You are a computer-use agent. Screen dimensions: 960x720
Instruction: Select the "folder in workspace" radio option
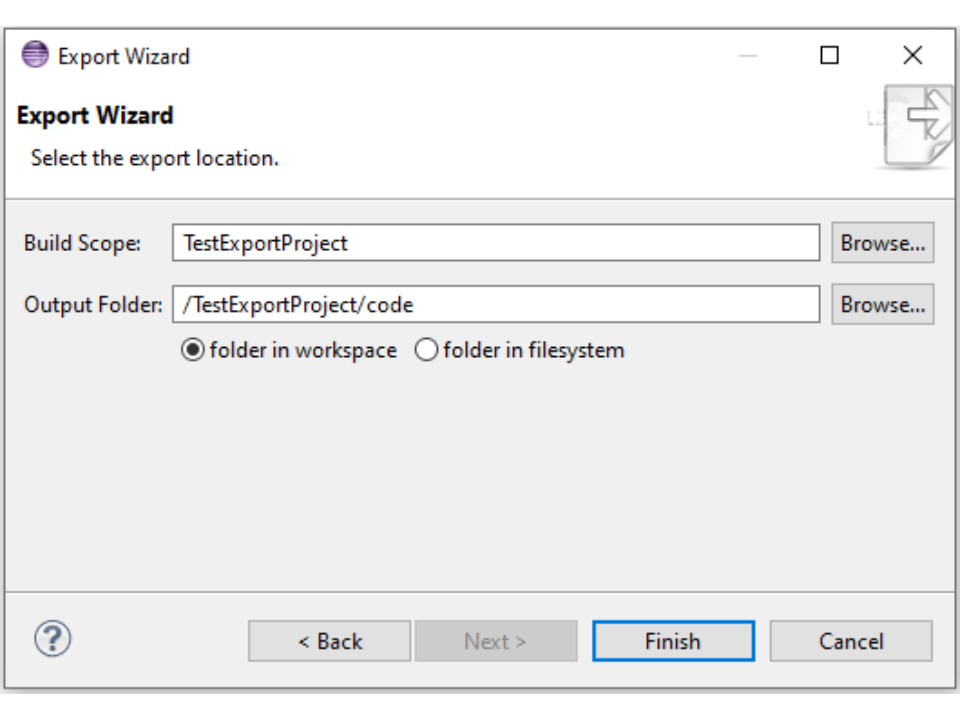pos(192,351)
